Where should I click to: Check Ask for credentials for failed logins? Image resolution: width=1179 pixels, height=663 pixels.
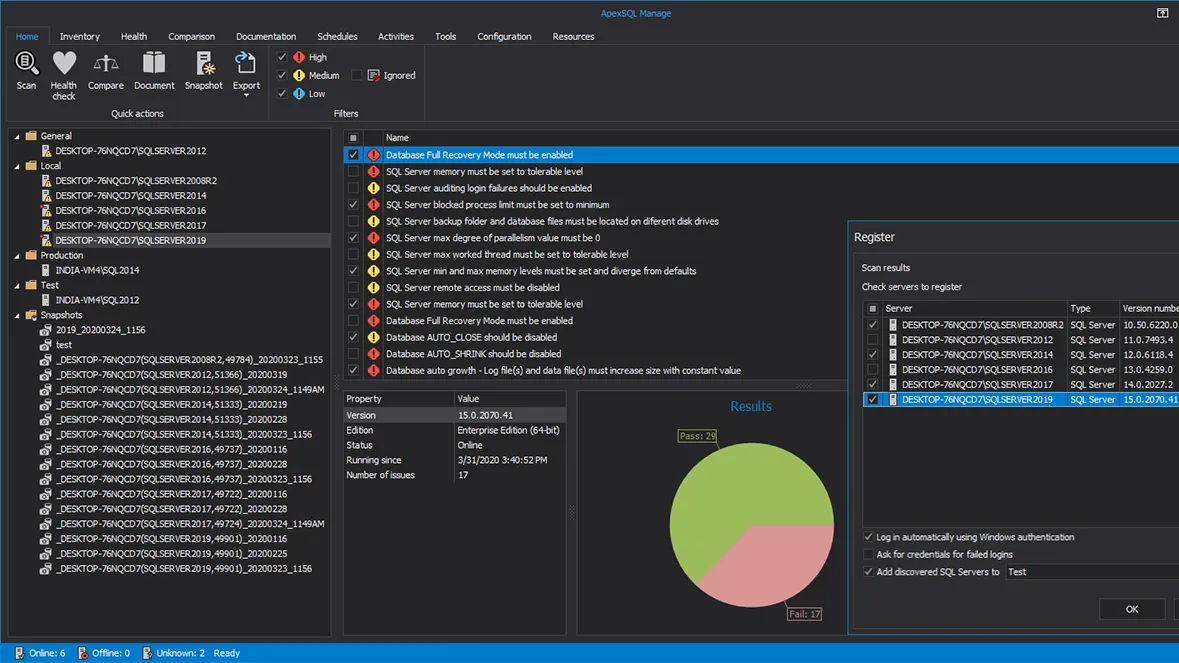tap(868, 554)
